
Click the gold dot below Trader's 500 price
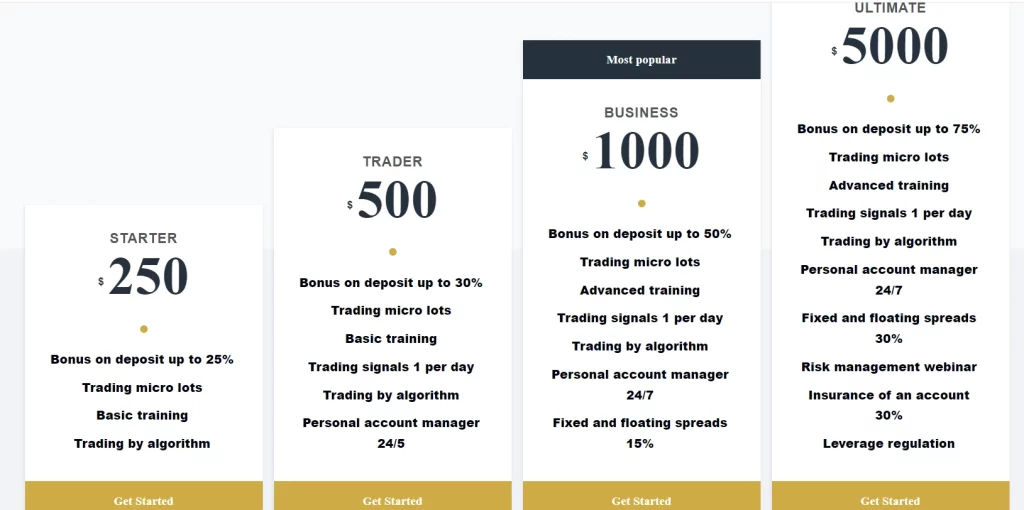click(393, 252)
